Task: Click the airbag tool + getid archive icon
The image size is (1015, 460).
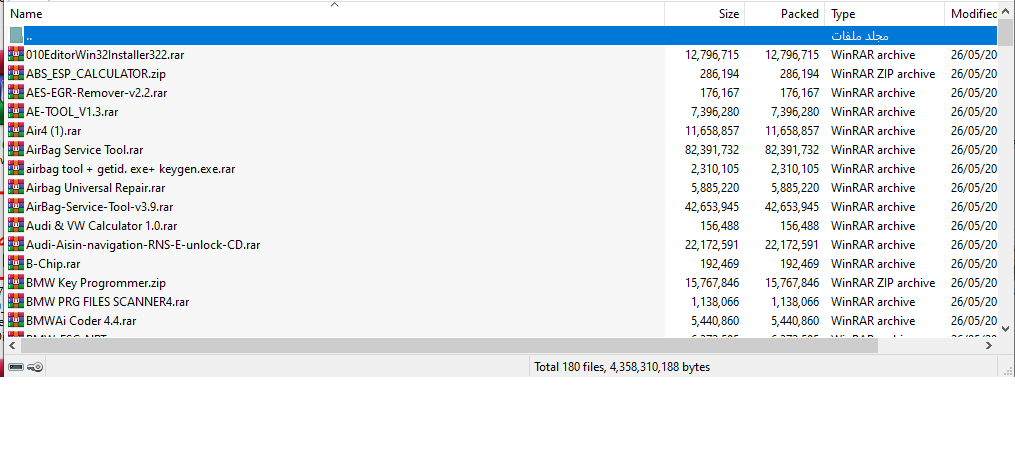Action: pos(16,169)
